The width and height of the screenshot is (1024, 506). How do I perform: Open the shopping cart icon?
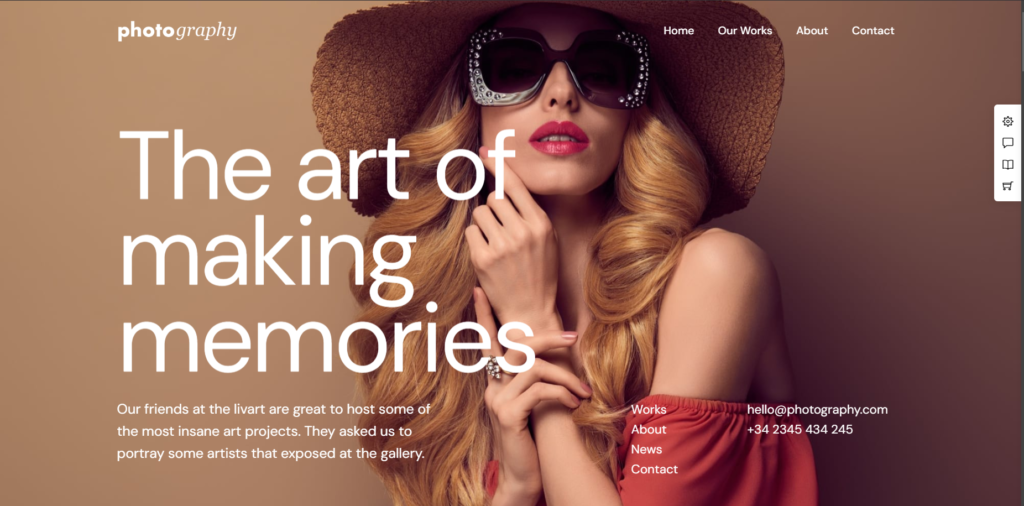(1008, 186)
